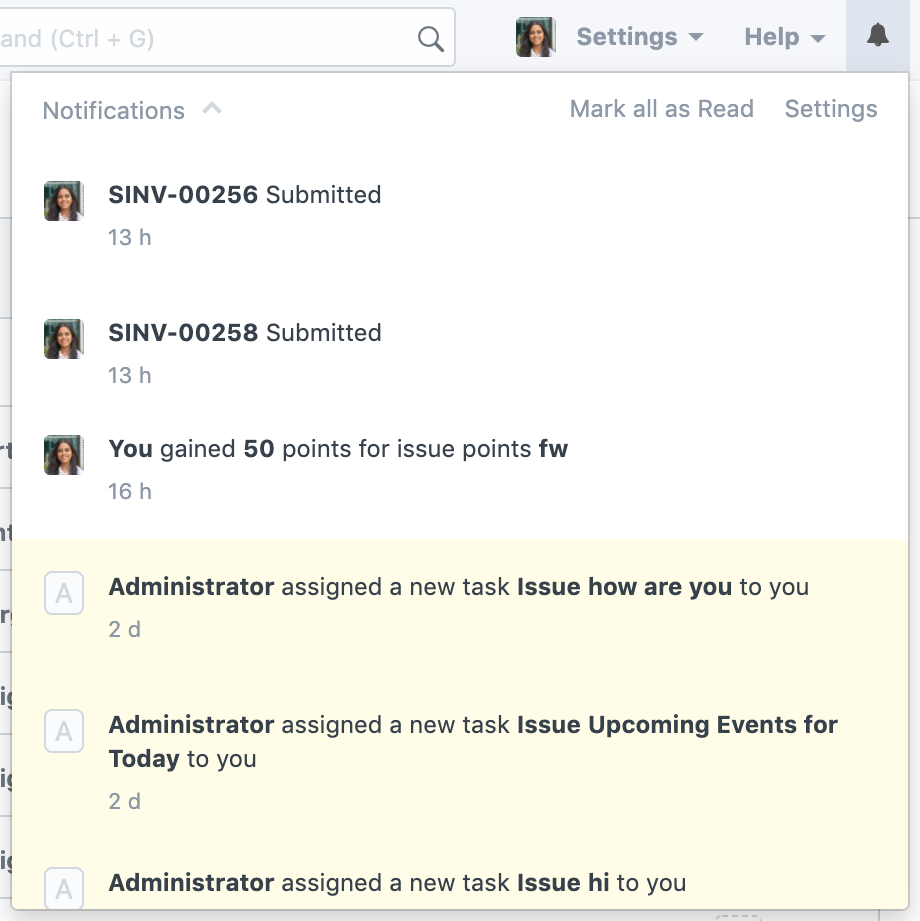
Task: Open the SINV-00258 Submitted notification
Action: (x=245, y=333)
